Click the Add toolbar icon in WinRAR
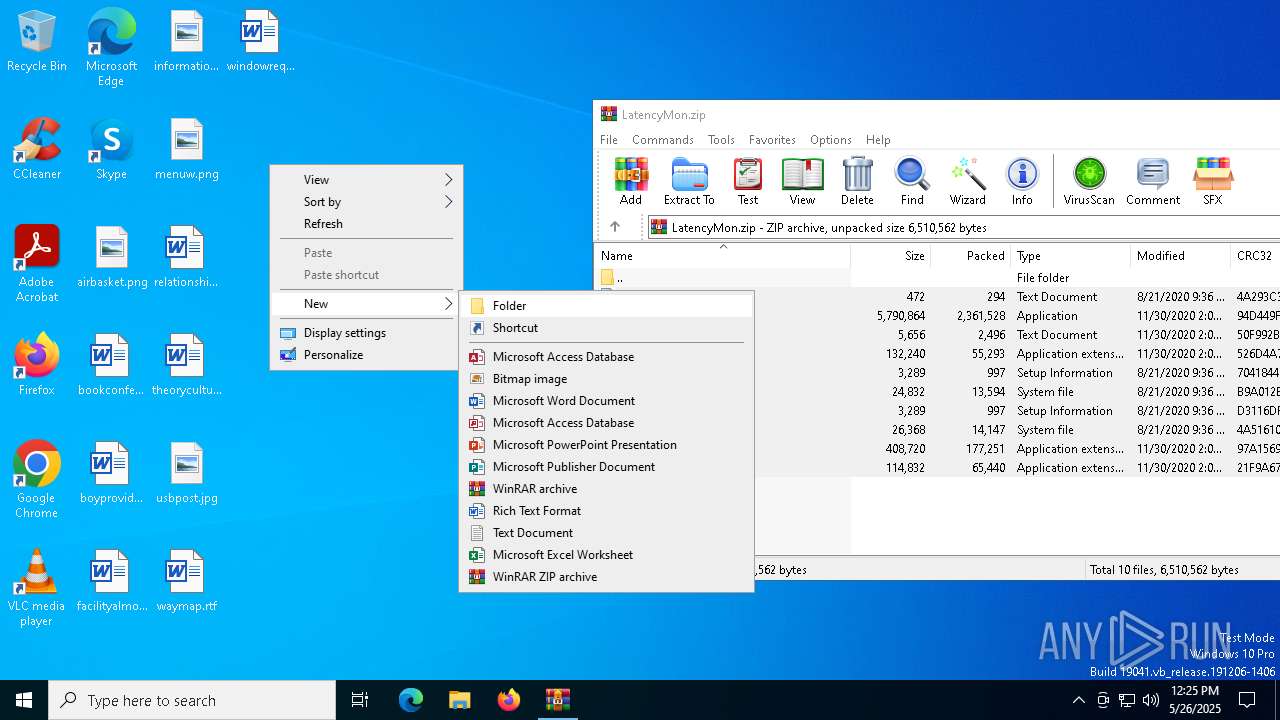 [x=631, y=181]
